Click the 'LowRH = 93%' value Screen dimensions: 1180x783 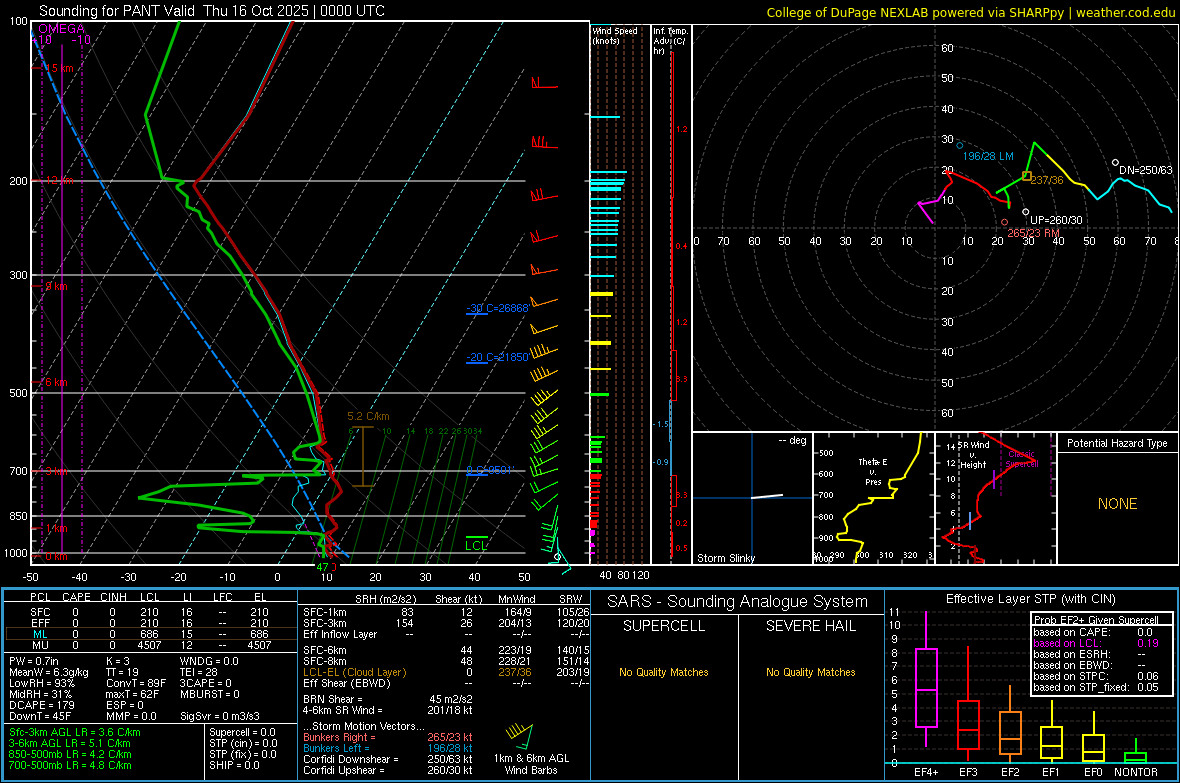(41, 684)
